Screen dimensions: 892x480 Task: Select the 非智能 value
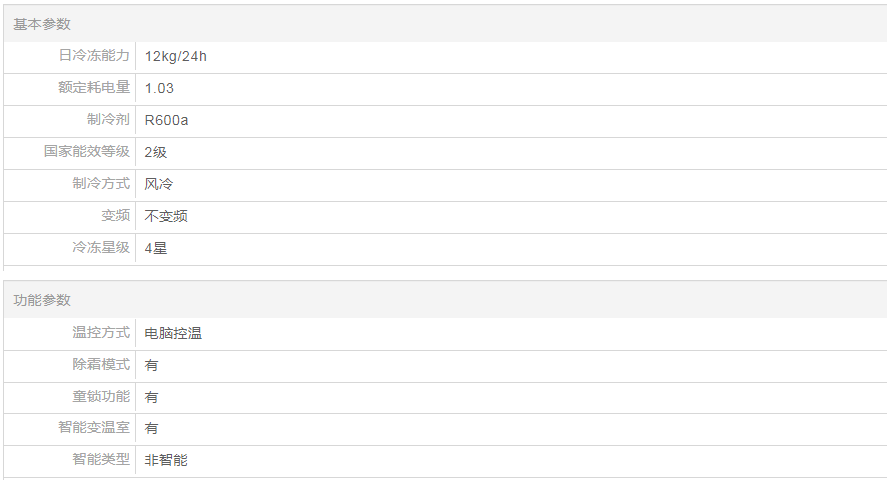click(x=166, y=460)
